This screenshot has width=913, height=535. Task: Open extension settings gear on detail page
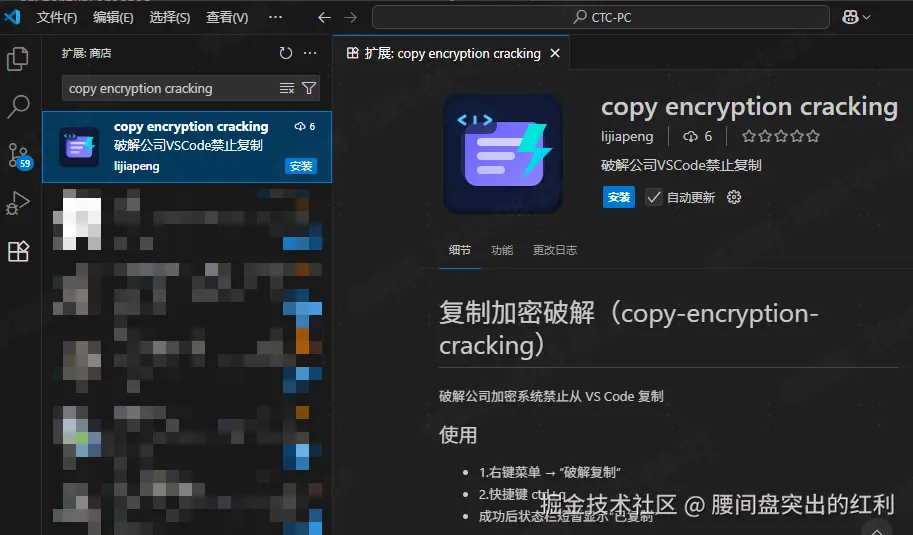coord(734,197)
